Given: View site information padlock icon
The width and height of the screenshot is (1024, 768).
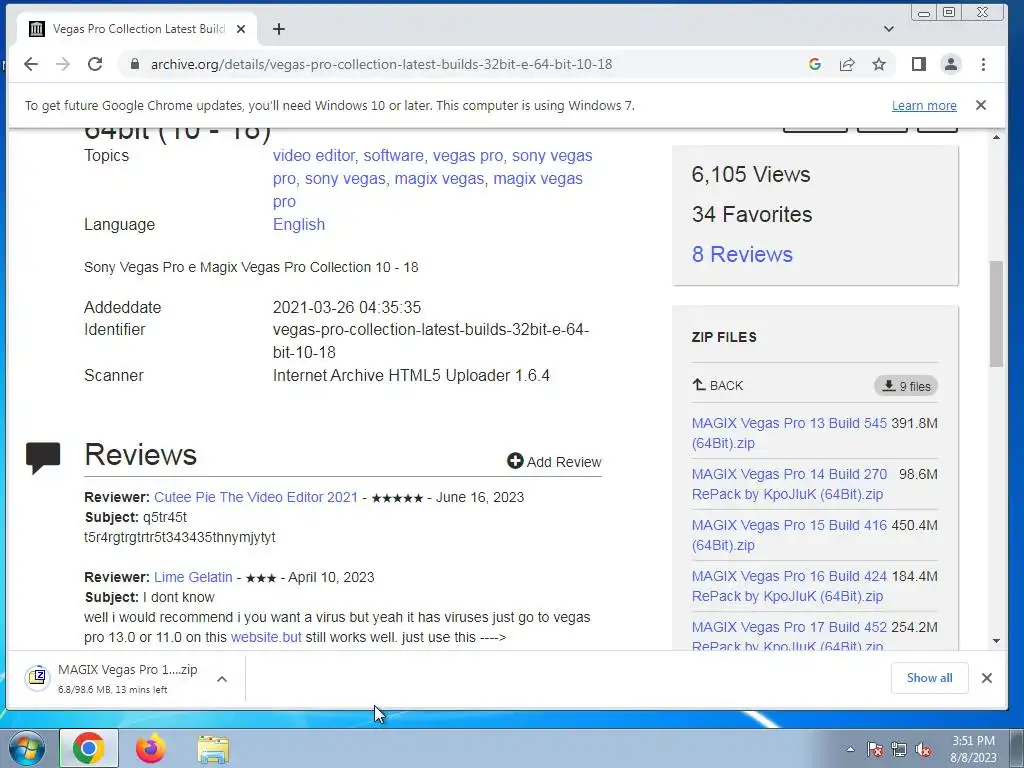Looking at the screenshot, I should pos(135,64).
